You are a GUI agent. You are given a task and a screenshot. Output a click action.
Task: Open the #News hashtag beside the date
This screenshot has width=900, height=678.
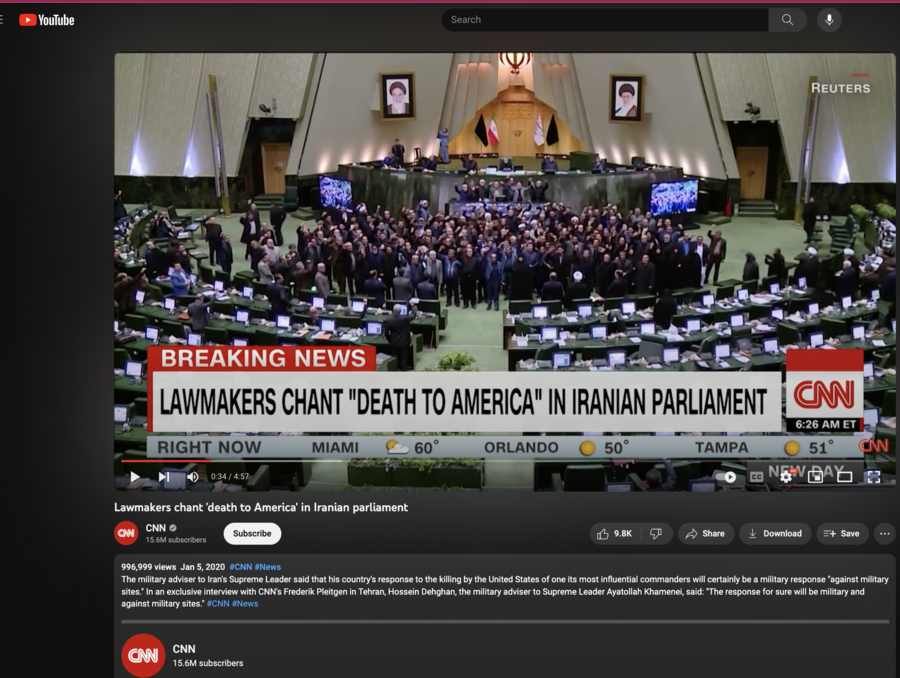[267, 567]
